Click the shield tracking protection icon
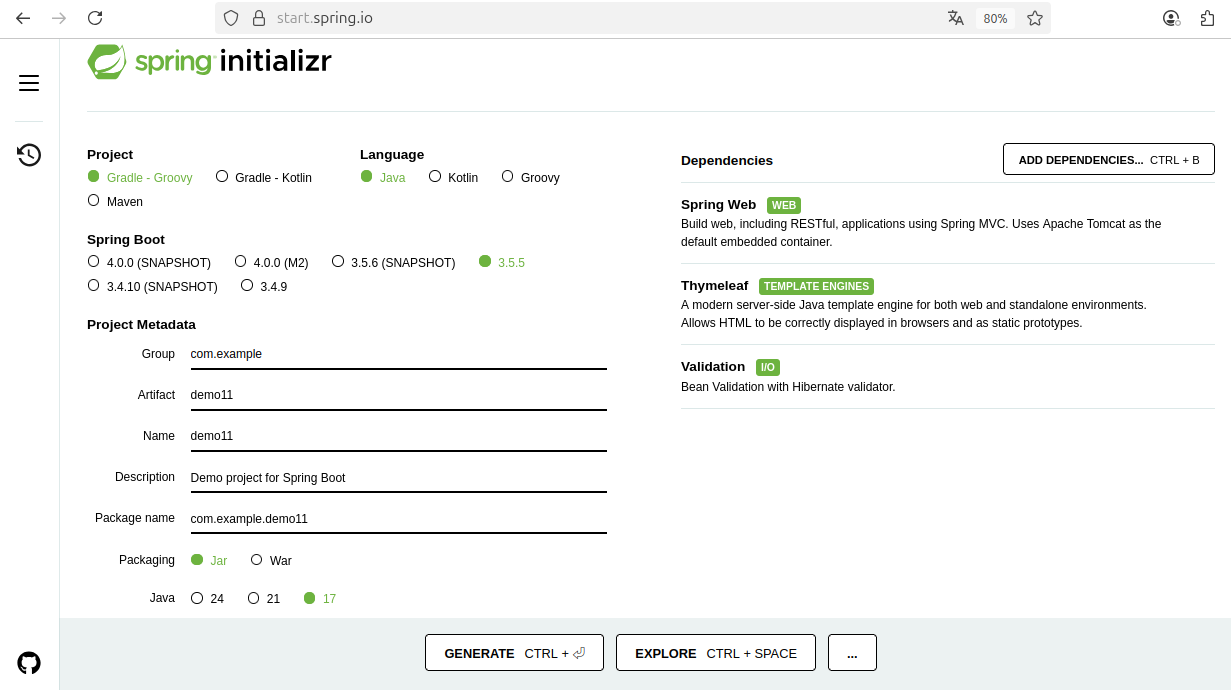Screen dimensions: 1231x690 (231, 18)
